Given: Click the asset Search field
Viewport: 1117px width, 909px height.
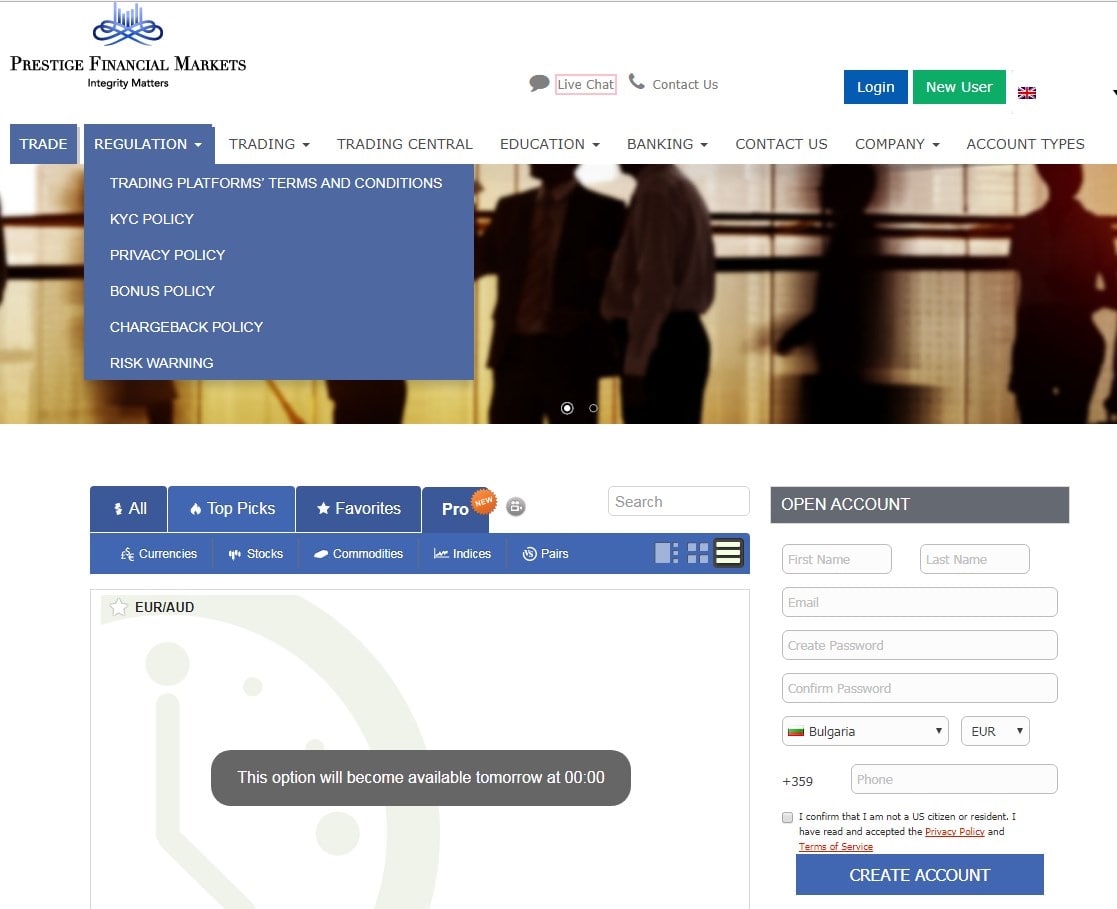Looking at the screenshot, I should (679, 502).
